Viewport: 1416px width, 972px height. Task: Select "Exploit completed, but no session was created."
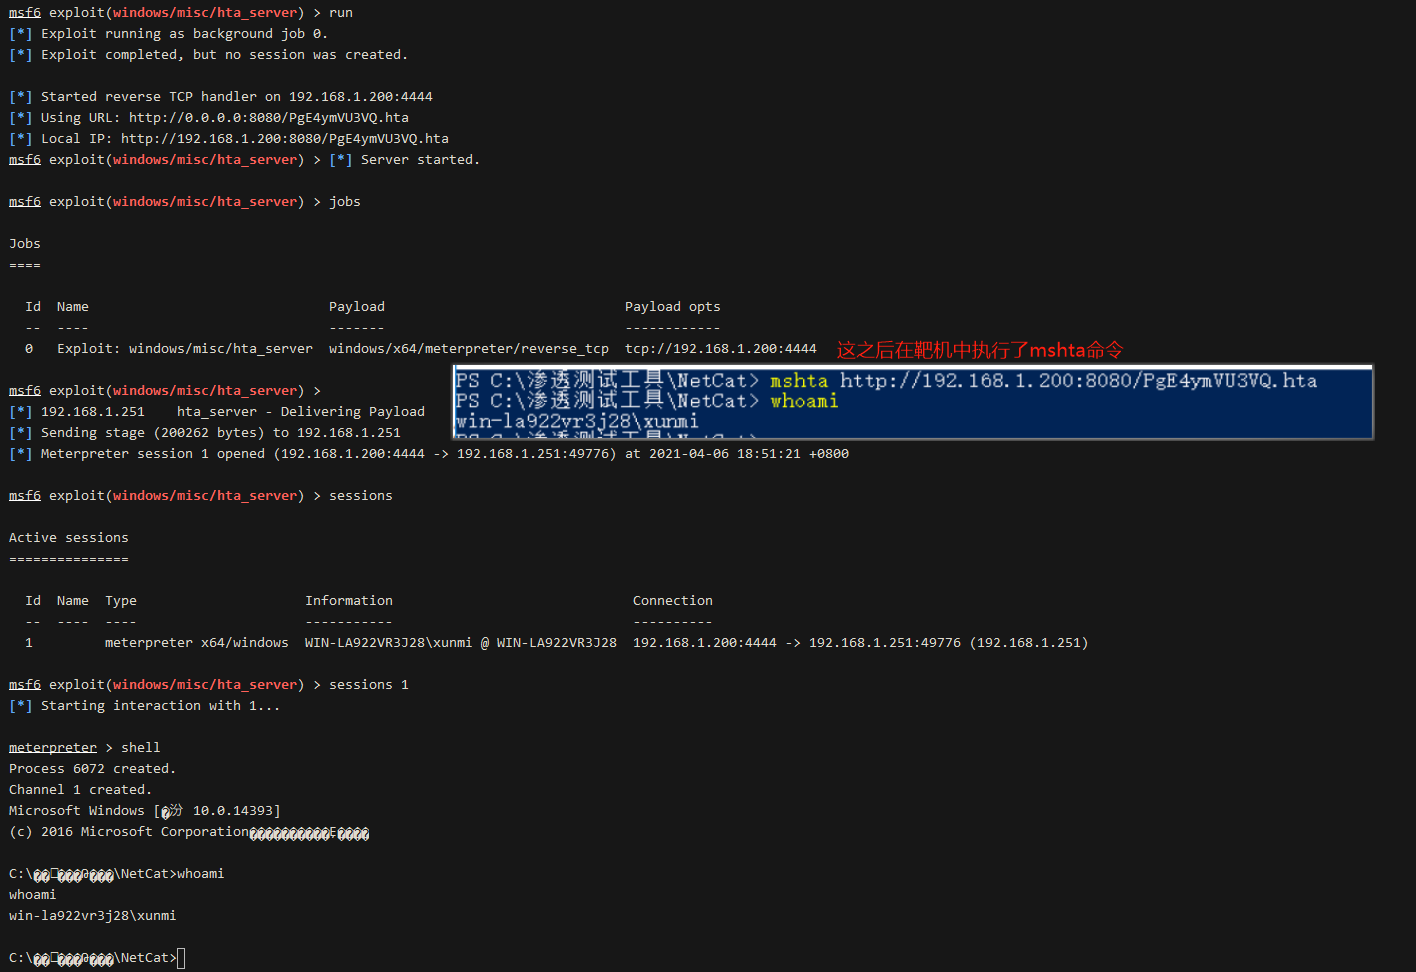pyautogui.click(x=224, y=55)
